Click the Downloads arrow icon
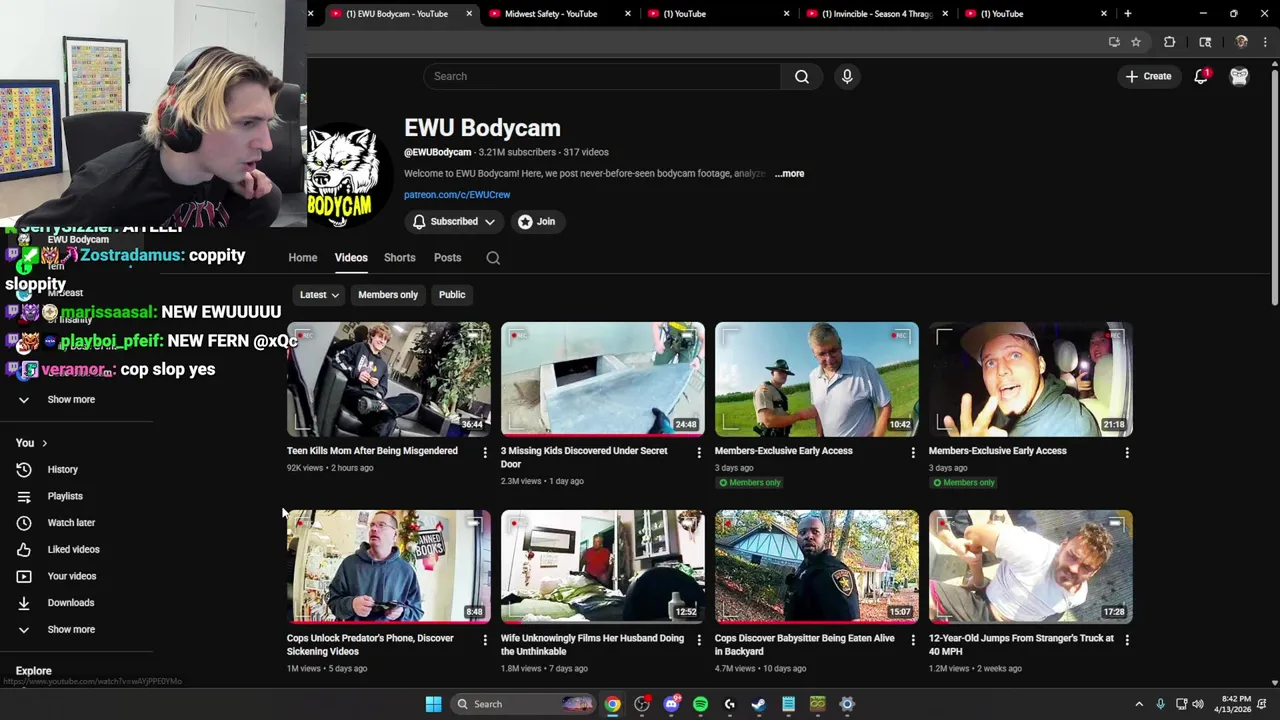Image resolution: width=1280 pixels, height=720 pixels. click(24, 603)
